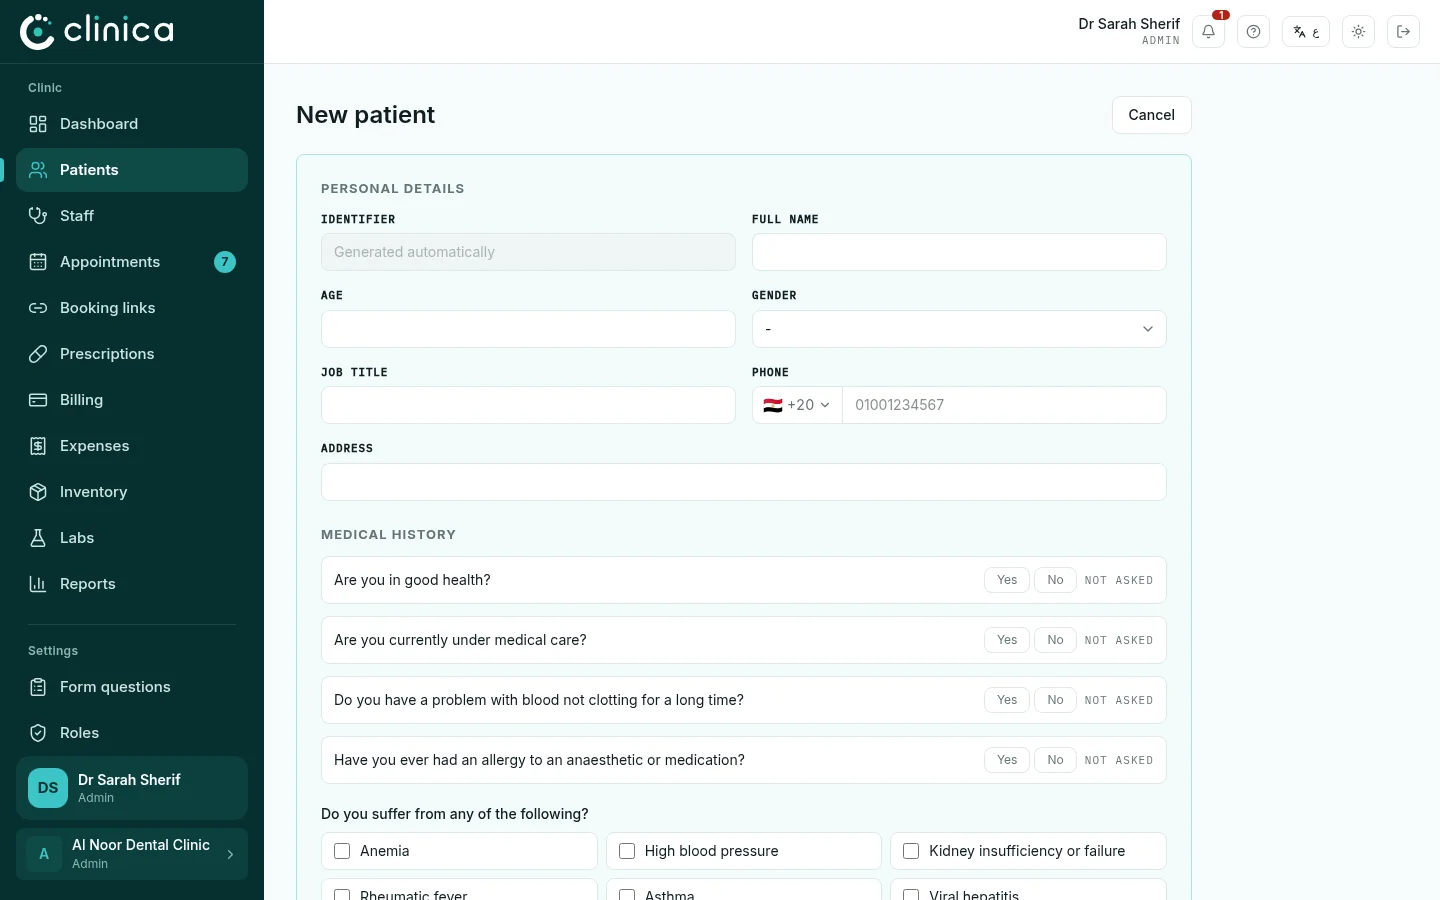Open the Gender dropdown

click(x=959, y=329)
